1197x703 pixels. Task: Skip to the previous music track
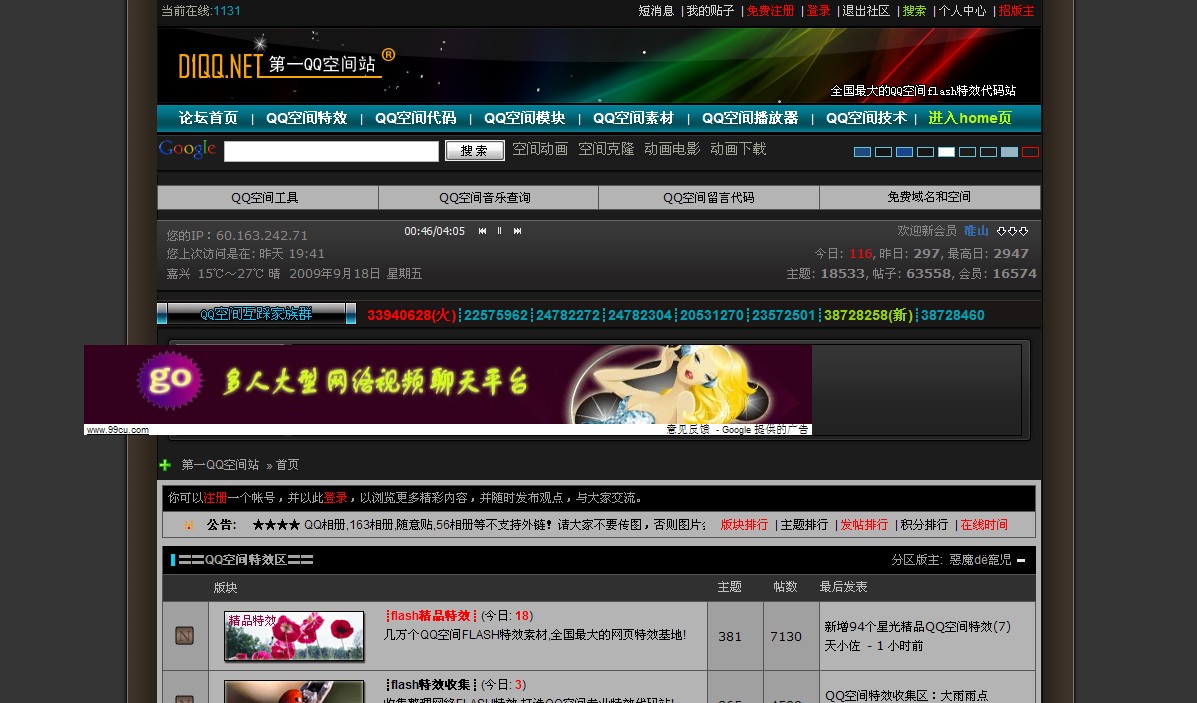point(482,231)
